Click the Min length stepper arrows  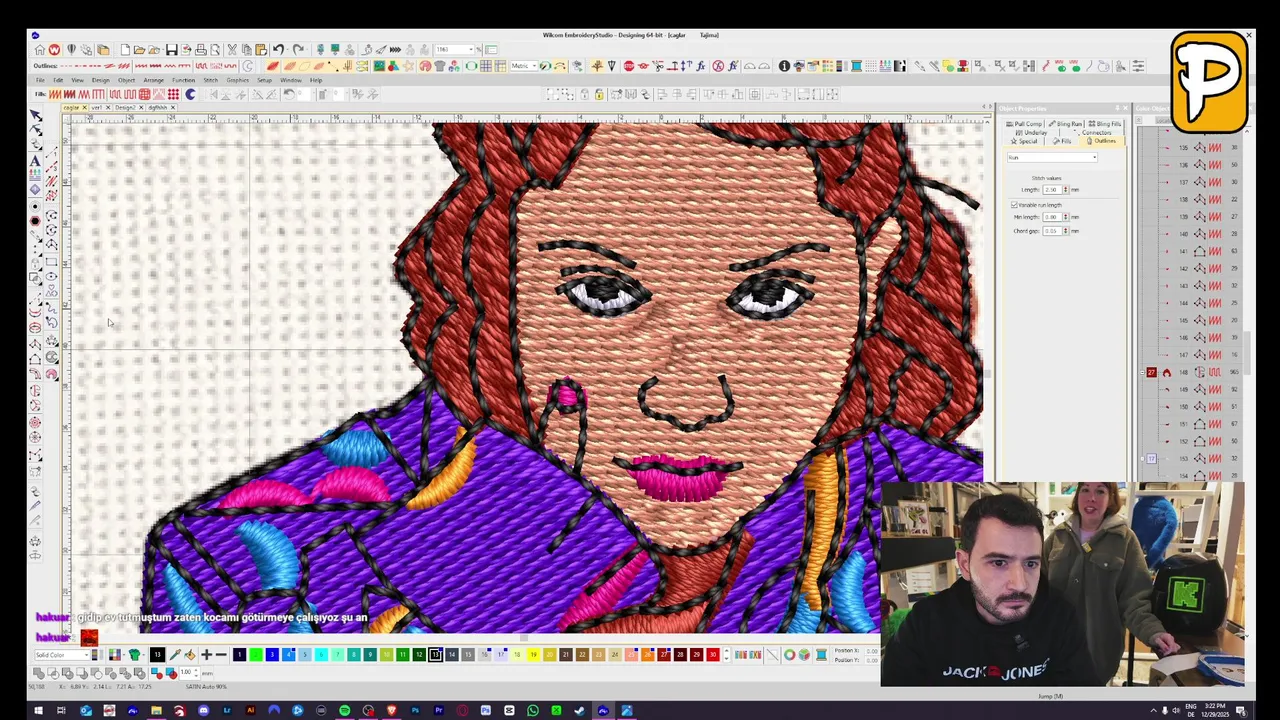coord(1066,217)
